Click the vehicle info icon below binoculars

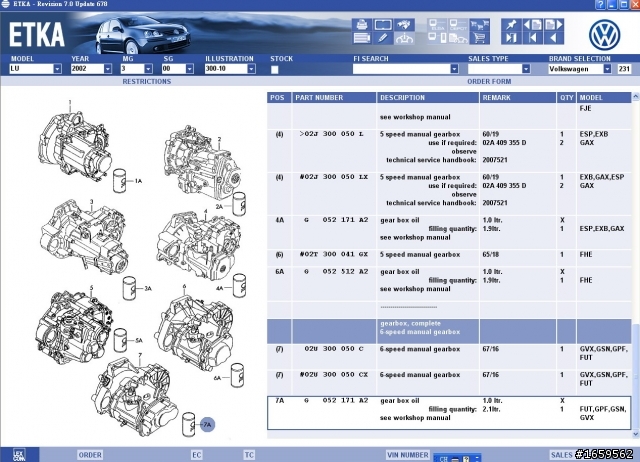coord(404,38)
